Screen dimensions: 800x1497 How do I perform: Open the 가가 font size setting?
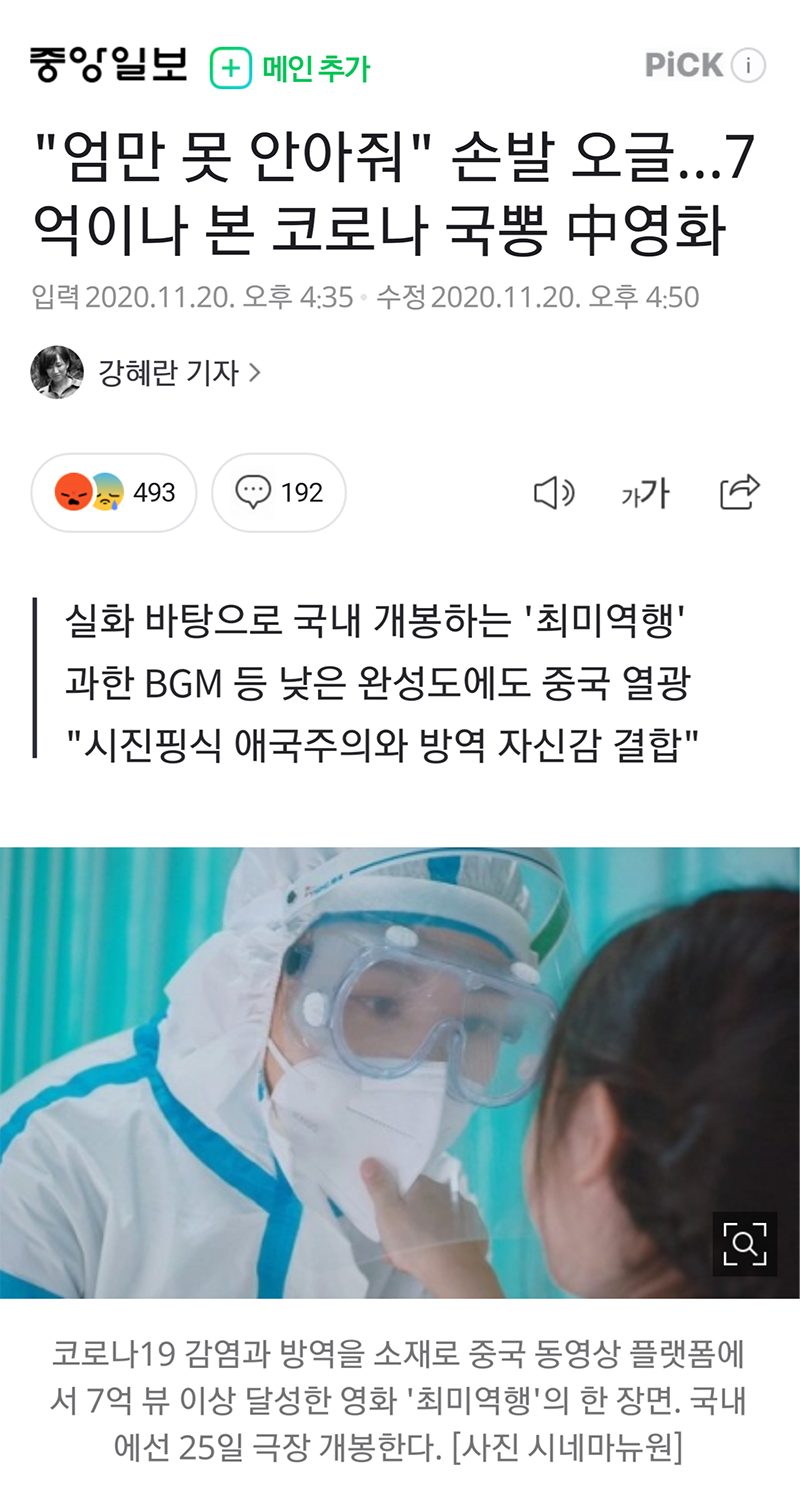(x=645, y=492)
